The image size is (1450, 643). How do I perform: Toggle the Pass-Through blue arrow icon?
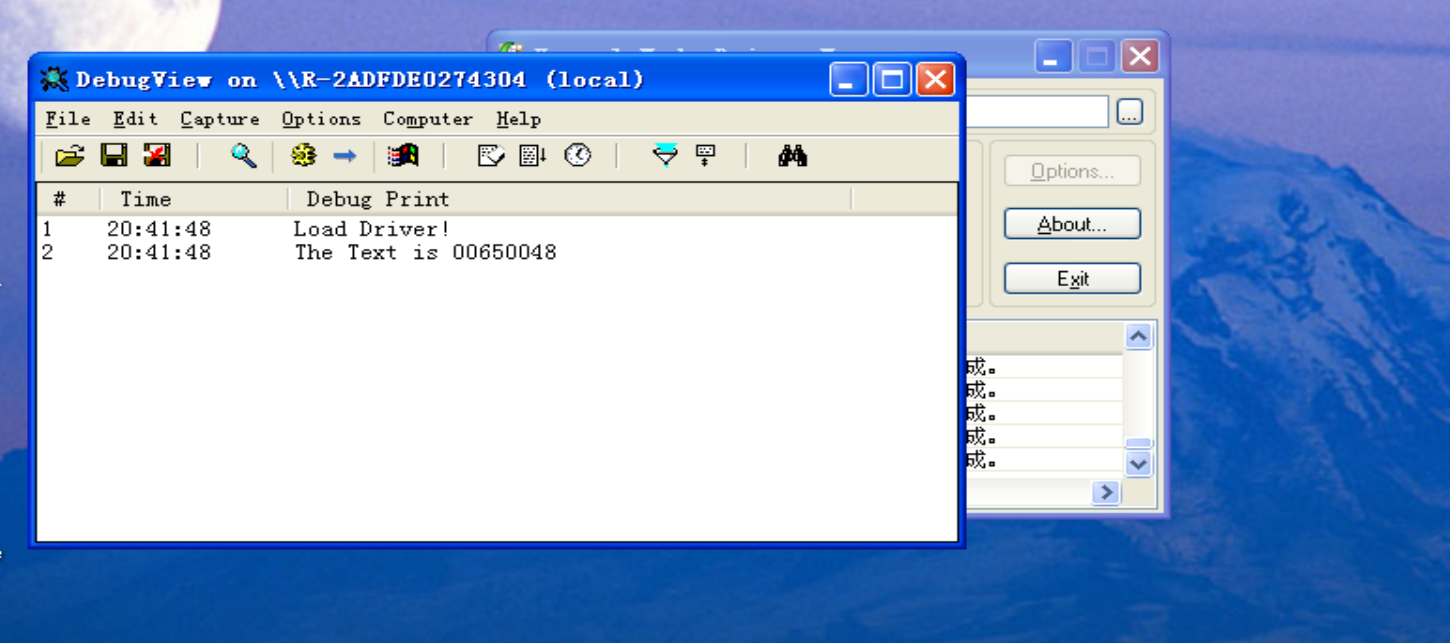pos(345,156)
